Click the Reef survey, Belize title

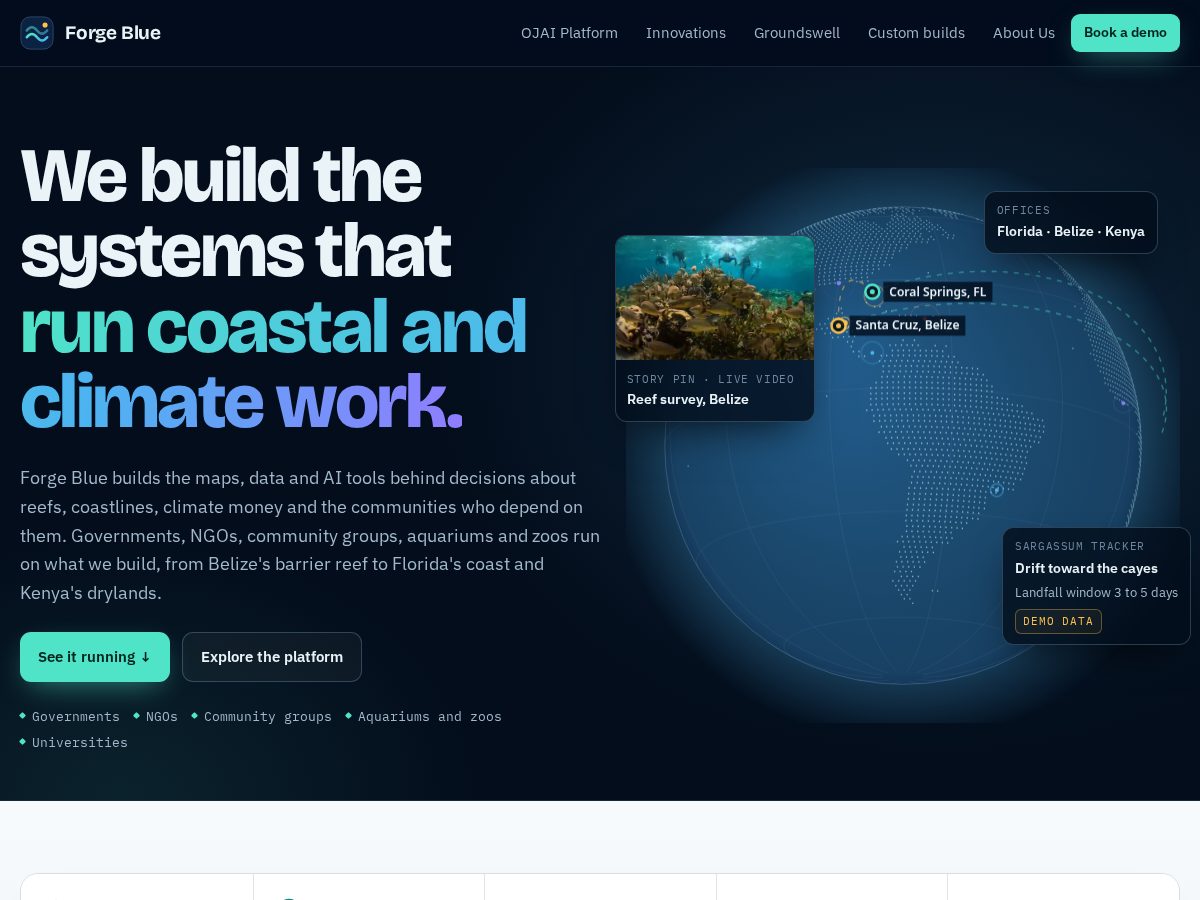(x=688, y=399)
